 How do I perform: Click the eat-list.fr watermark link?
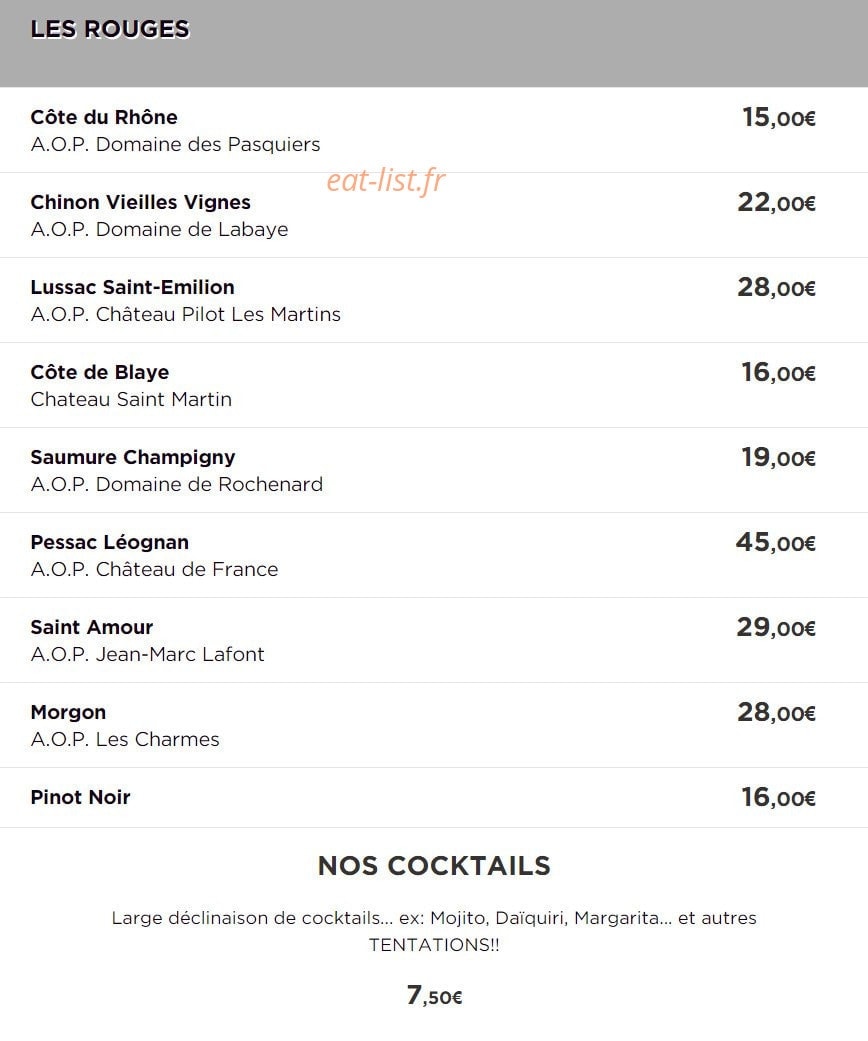386,181
